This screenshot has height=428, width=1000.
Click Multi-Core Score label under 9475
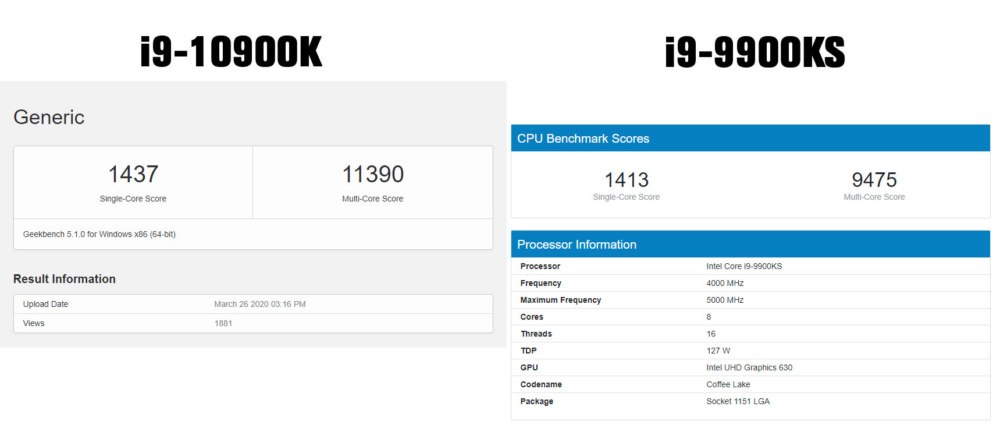pyautogui.click(x=874, y=197)
